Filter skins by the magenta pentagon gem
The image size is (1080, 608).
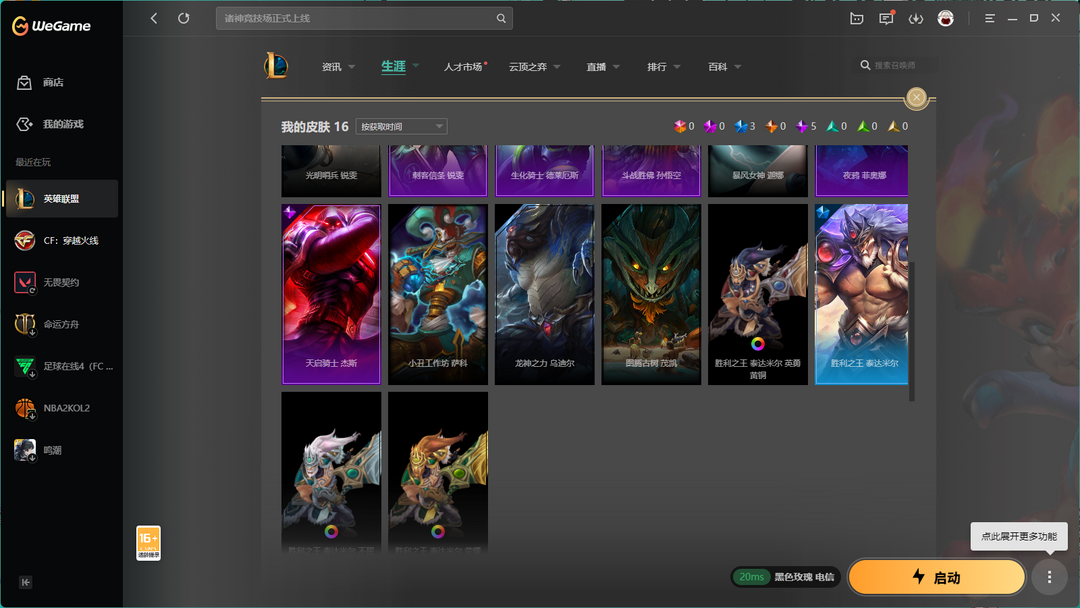pos(710,126)
